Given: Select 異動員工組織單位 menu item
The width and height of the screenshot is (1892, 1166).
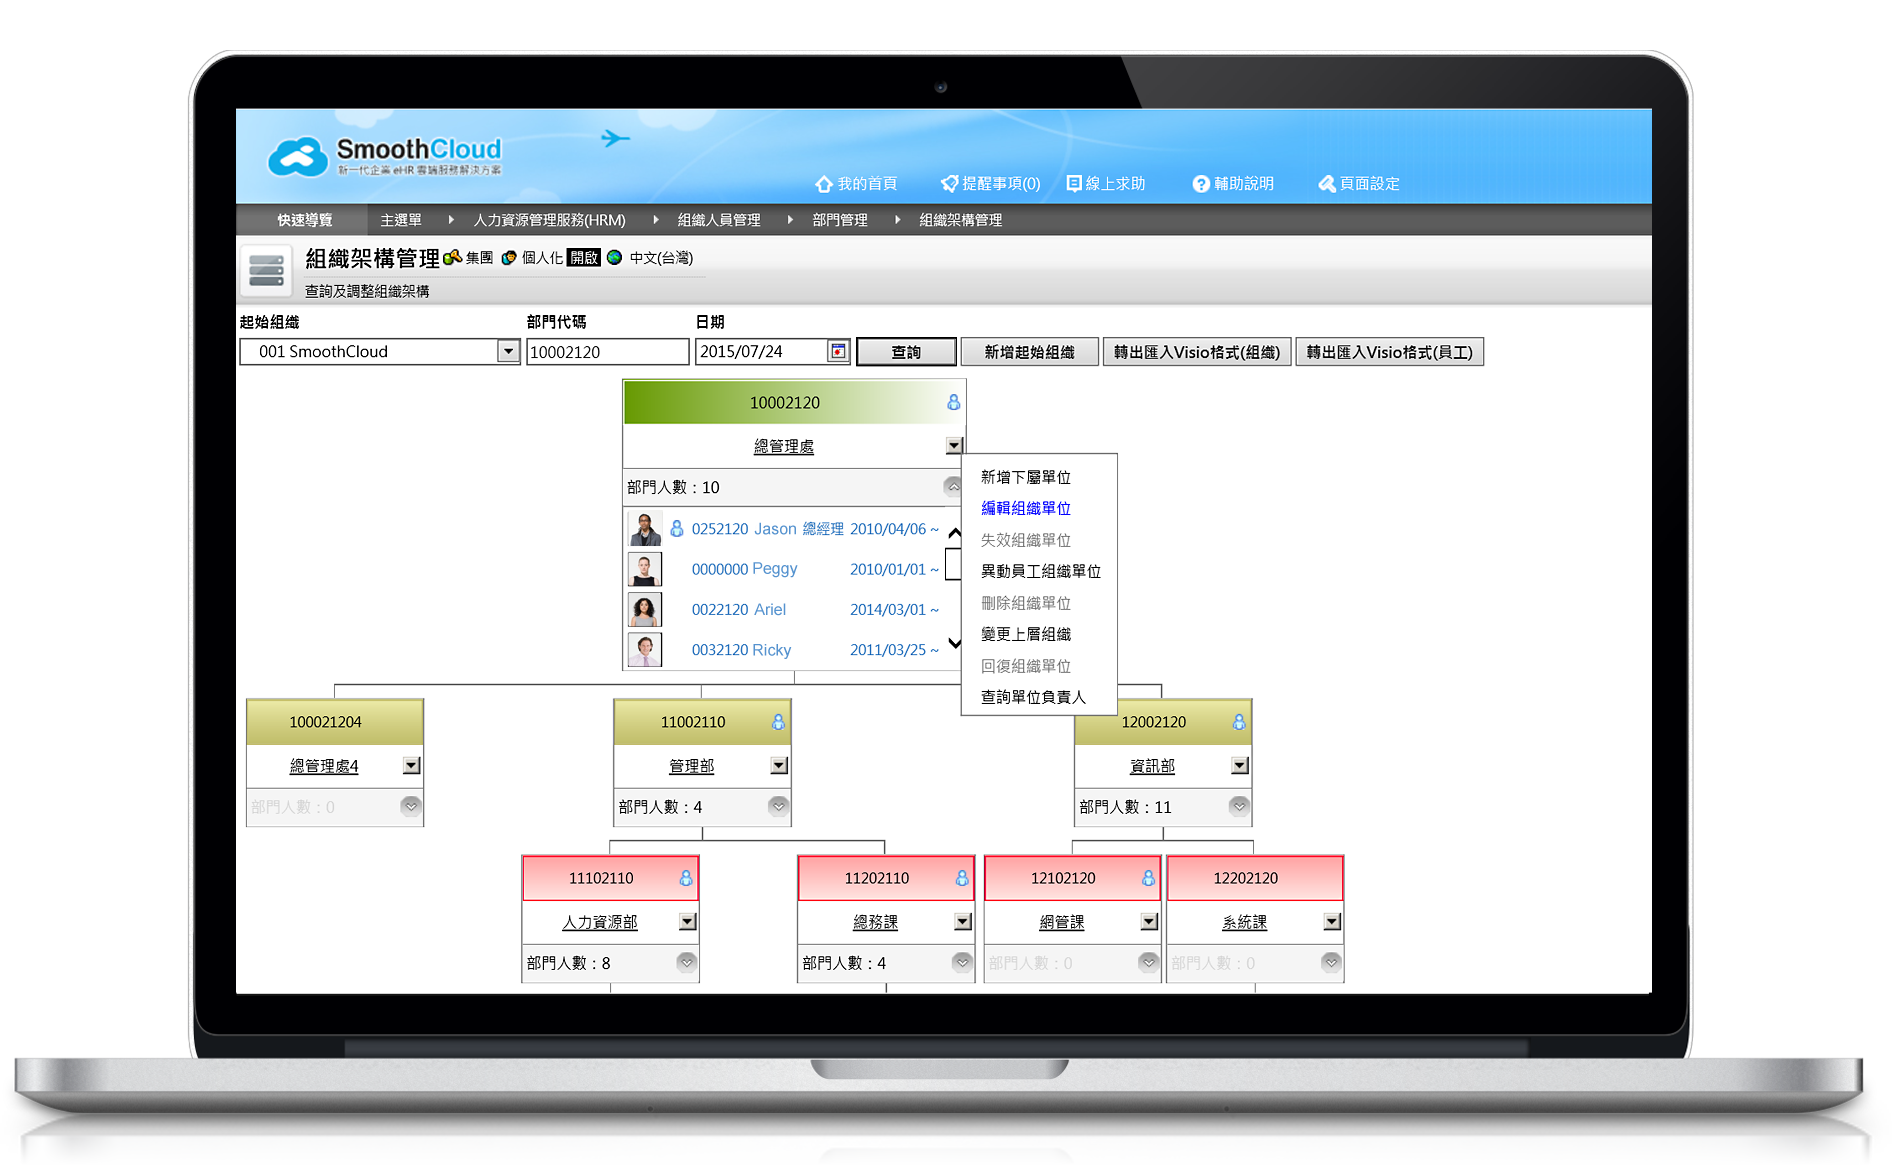Looking at the screenshot, I should point(1040,571).
